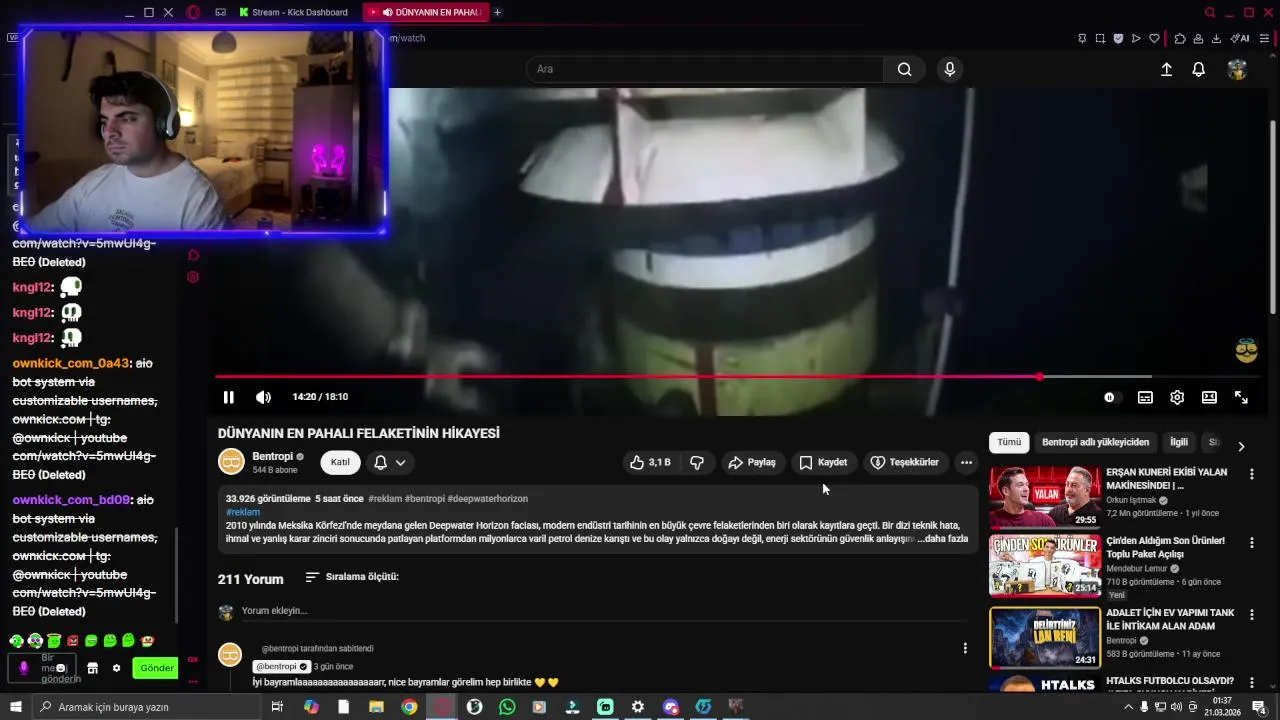Select the Tümü filter chip
1280x720 pixels.
point(1009,442)
